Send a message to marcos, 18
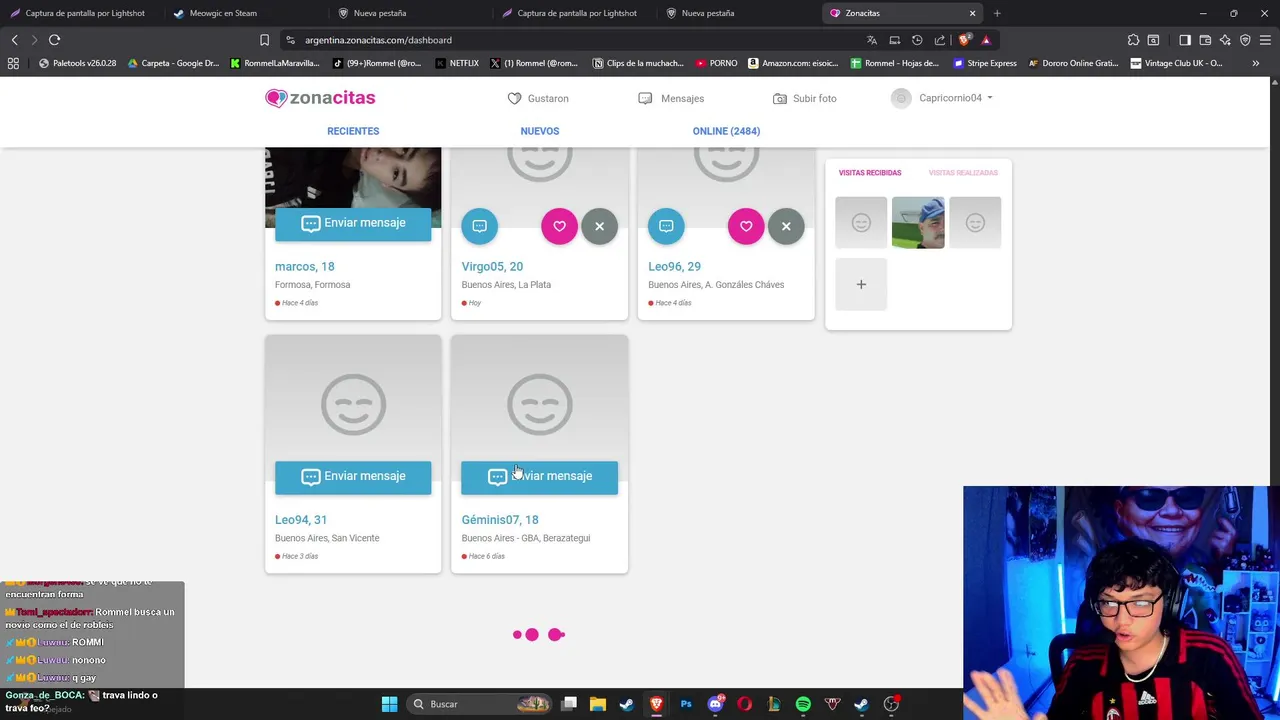 coord(353,223)
